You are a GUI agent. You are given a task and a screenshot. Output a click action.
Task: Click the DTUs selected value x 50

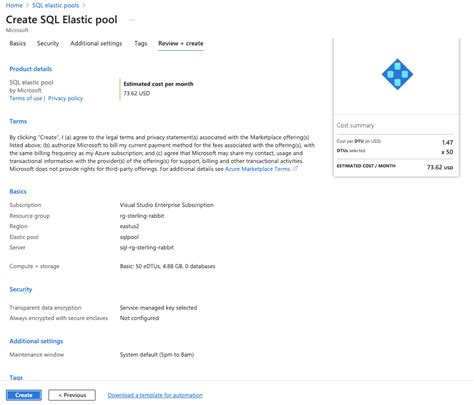[447, 152]
